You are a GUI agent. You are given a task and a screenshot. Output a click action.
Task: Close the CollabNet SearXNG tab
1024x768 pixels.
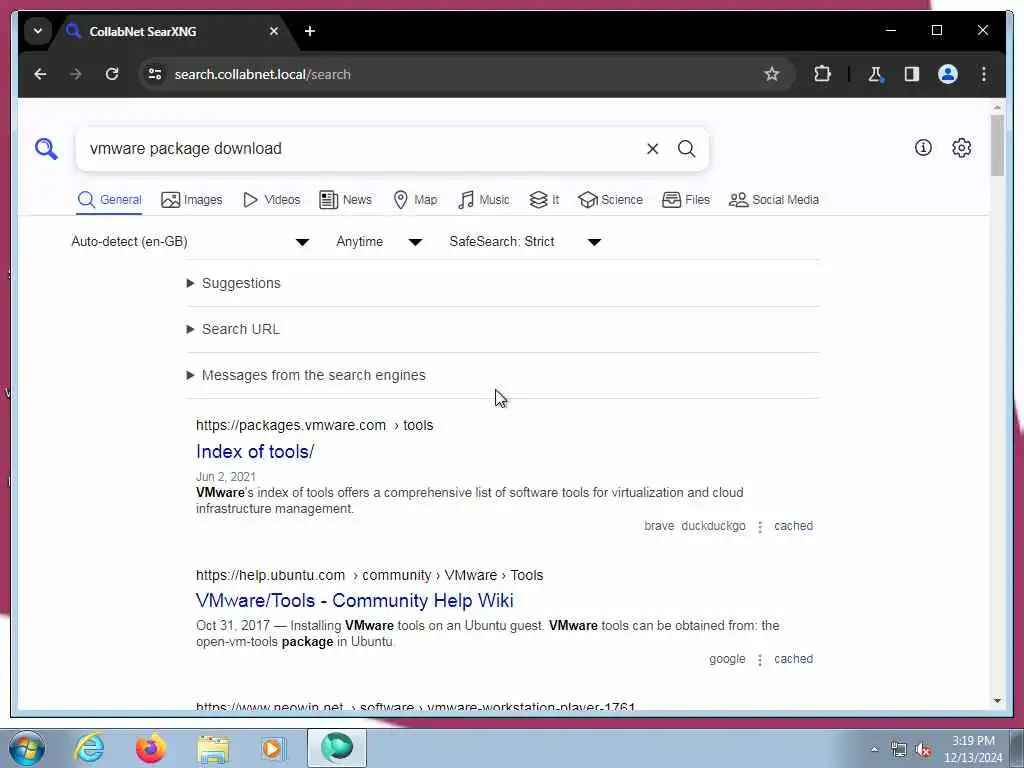[274, 31]
